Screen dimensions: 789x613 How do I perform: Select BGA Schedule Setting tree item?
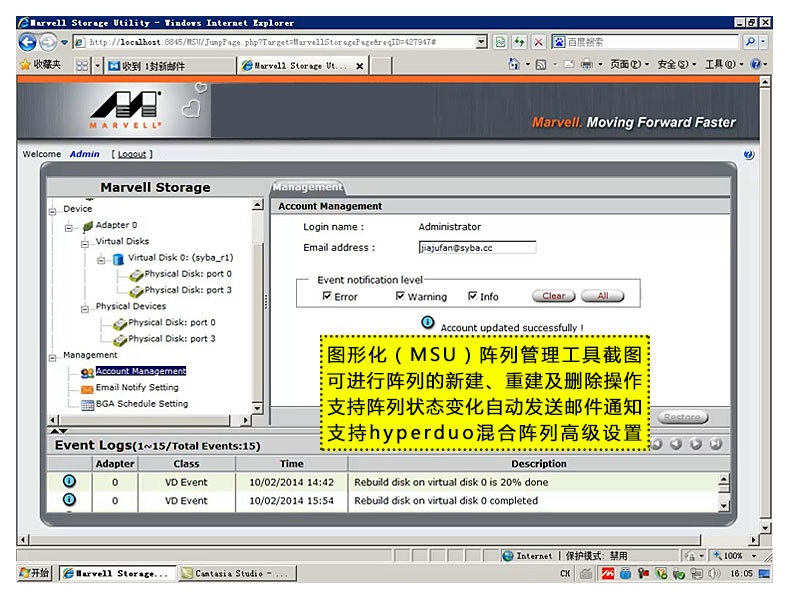[x=142, y=404]
